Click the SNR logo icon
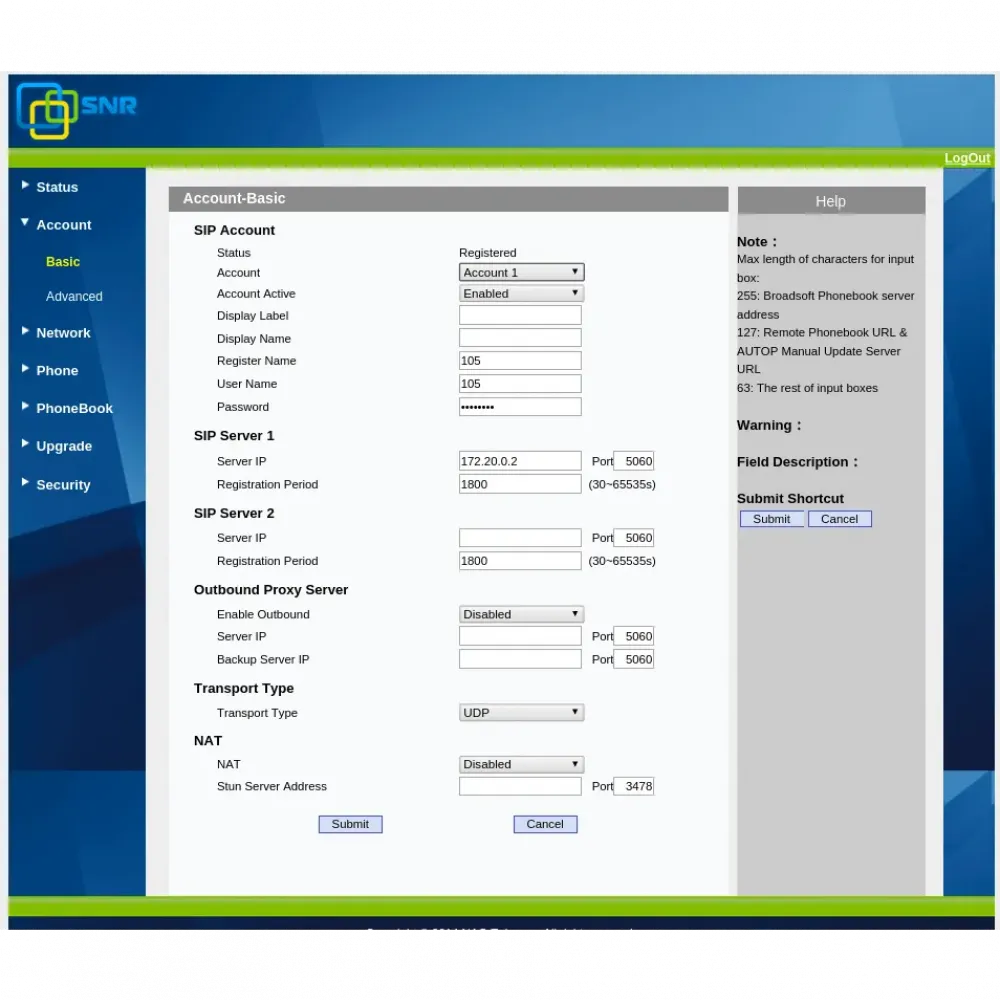 (x=47, y=111)
